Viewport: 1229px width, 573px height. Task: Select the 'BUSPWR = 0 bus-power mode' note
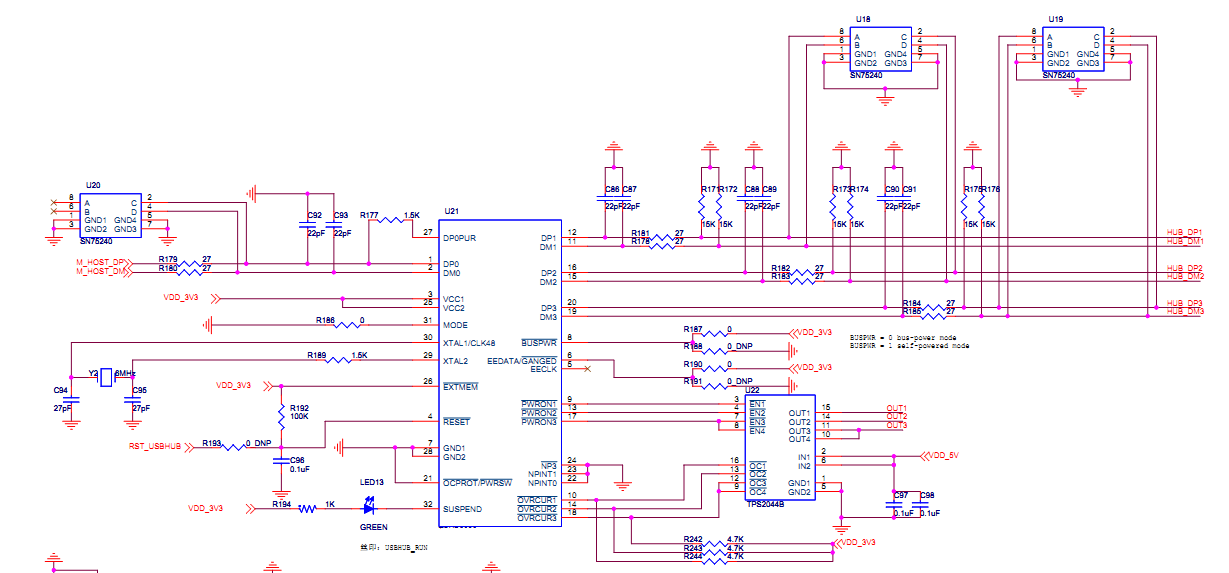point(905,338)
